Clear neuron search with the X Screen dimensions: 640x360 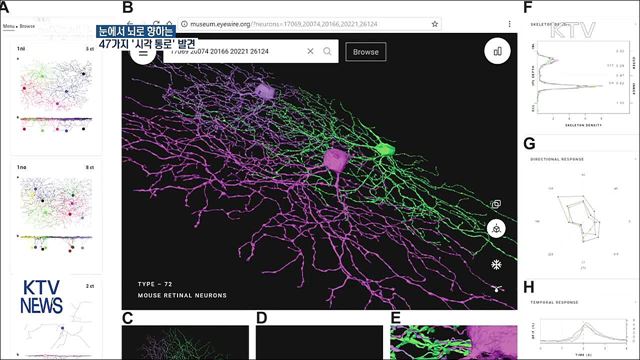[310, 51]
